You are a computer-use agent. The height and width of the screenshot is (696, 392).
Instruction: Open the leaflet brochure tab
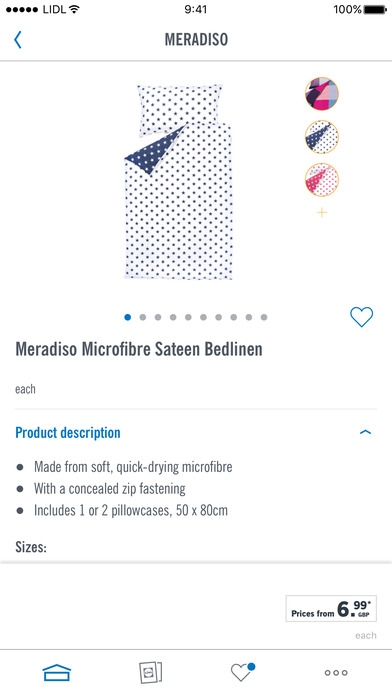[x=150, y=672]
